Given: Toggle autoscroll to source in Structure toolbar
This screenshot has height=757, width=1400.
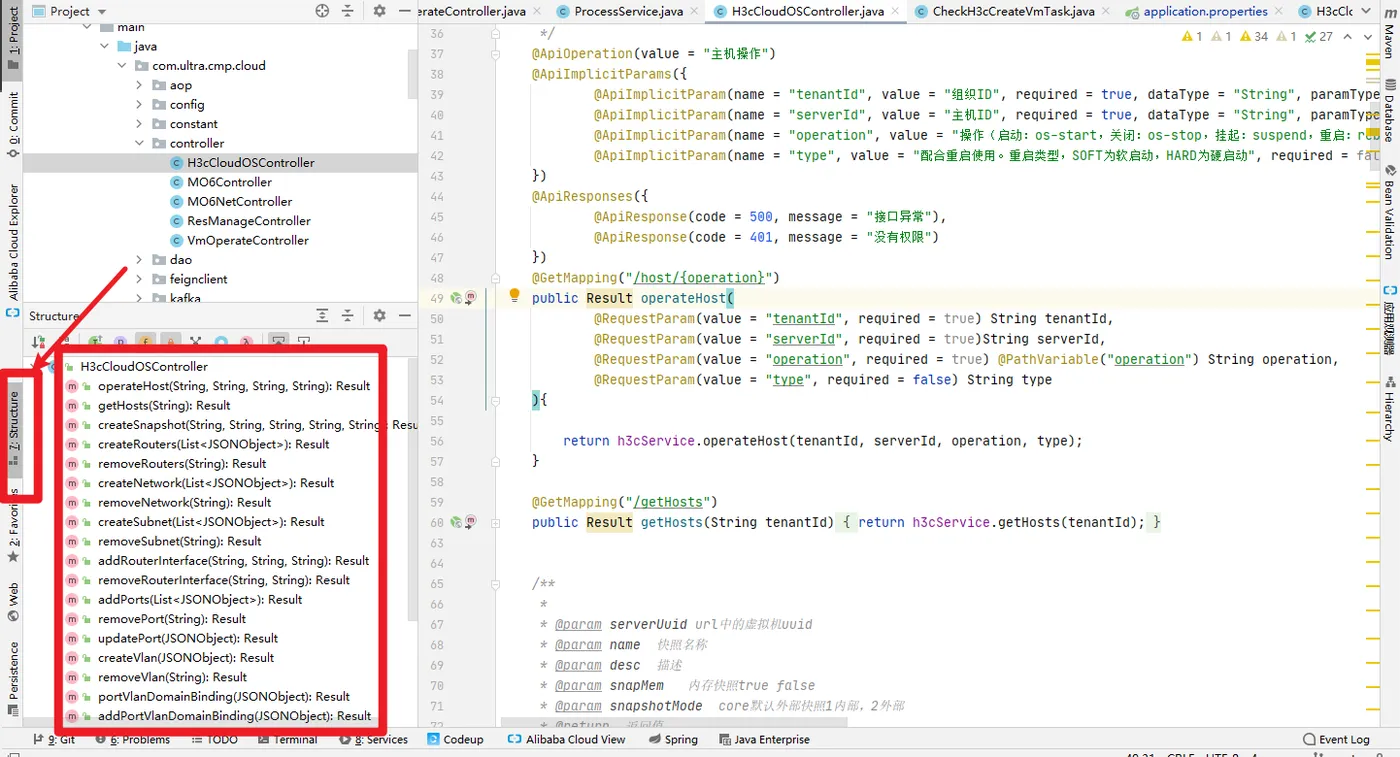Looking at the screenshot, I should tap(278, 341).
